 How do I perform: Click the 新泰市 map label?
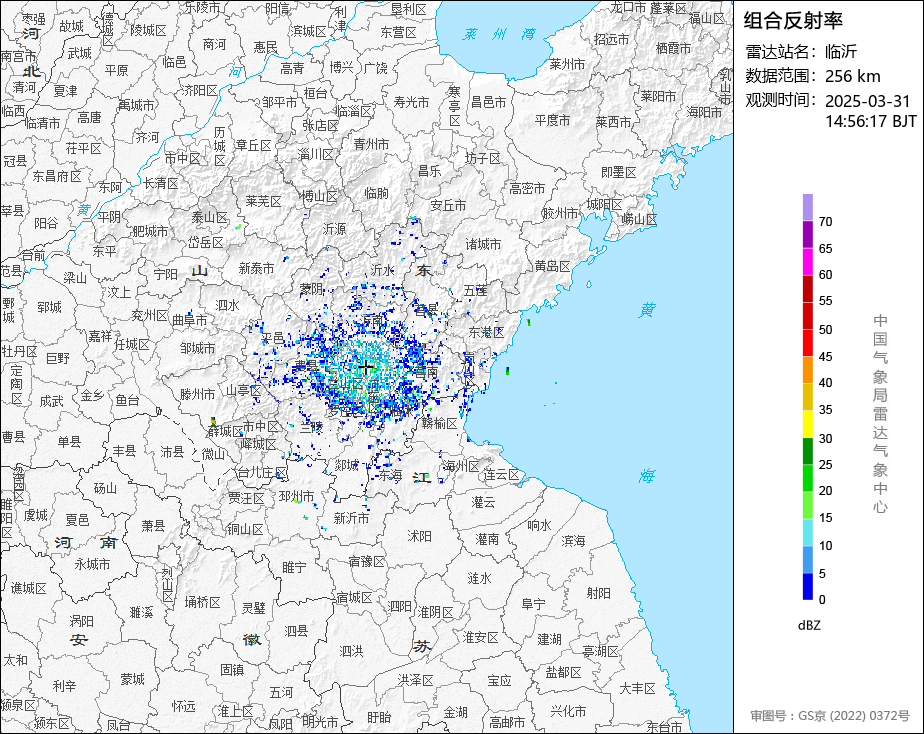pos(256,269)
